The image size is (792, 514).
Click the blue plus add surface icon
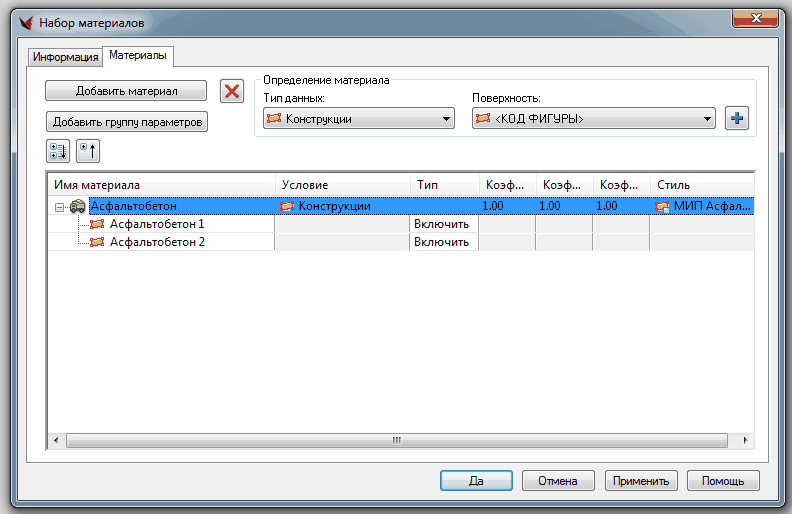737,119
